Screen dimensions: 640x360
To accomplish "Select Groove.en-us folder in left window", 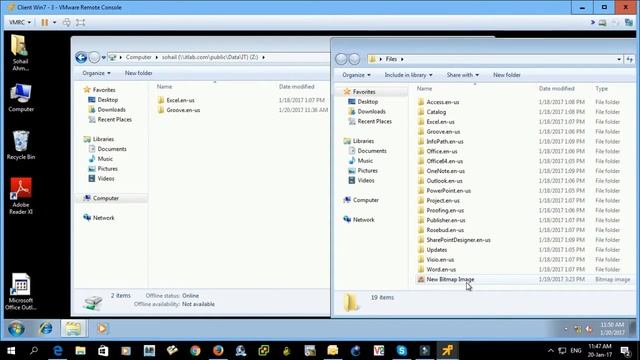I will (x=183, y=110).
